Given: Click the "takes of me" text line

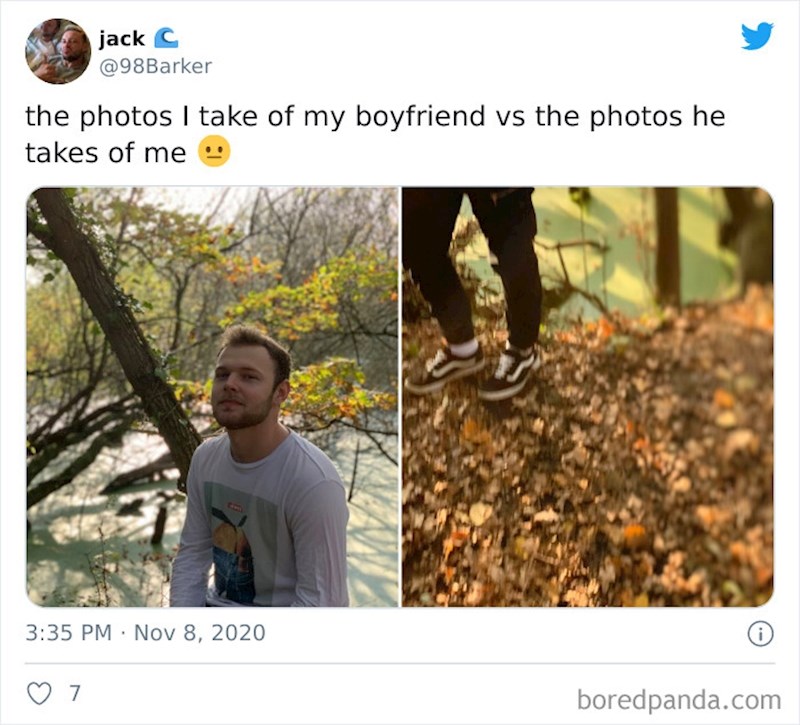Looking at the screenshot, I should click(105, 152).
